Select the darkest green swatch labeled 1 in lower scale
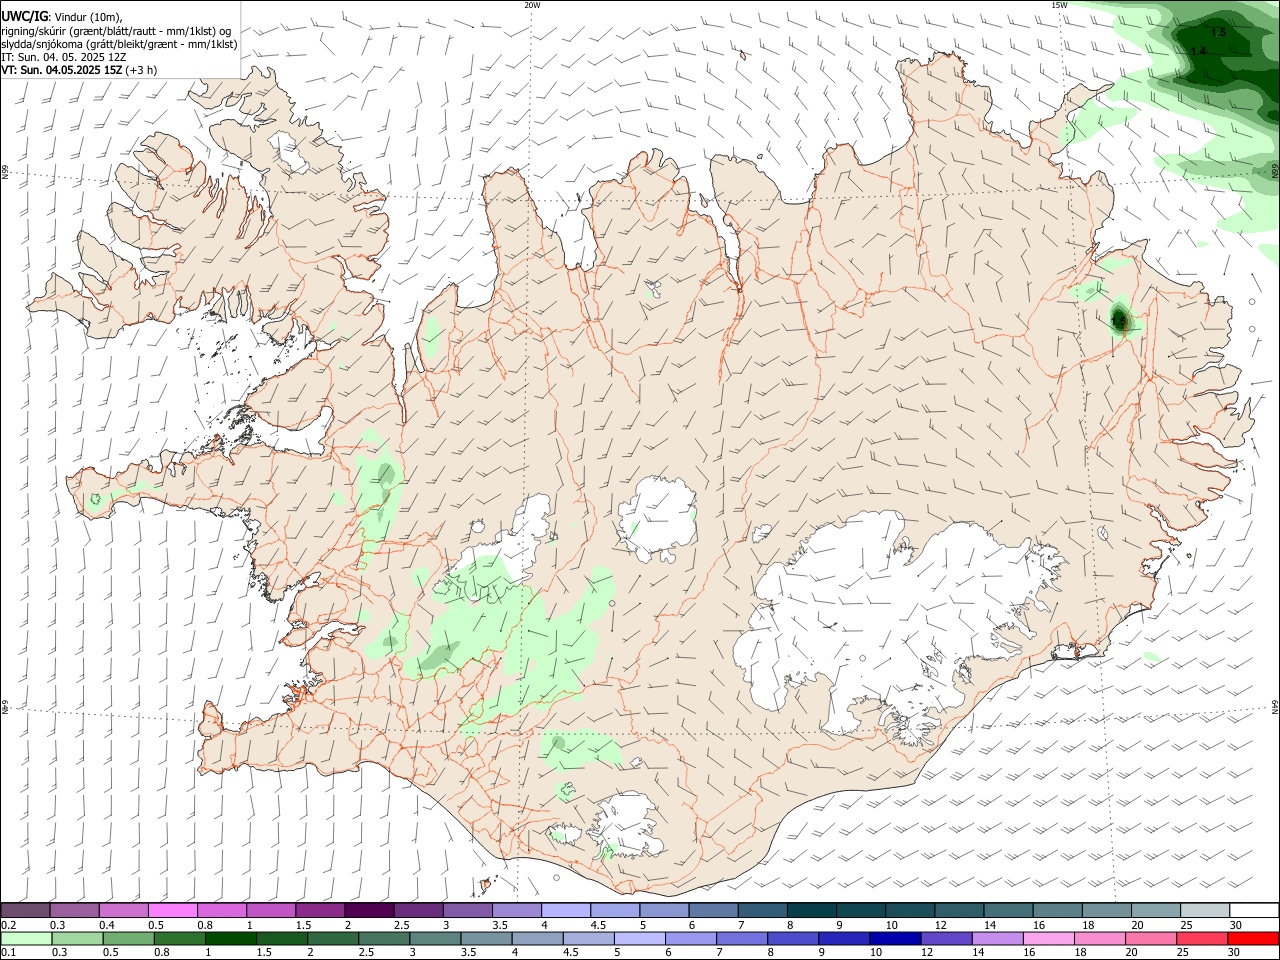 (x=230, y=939)
